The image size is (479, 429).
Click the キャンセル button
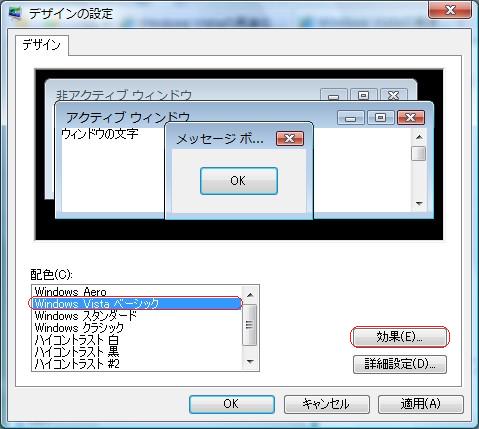pos(326,404)
